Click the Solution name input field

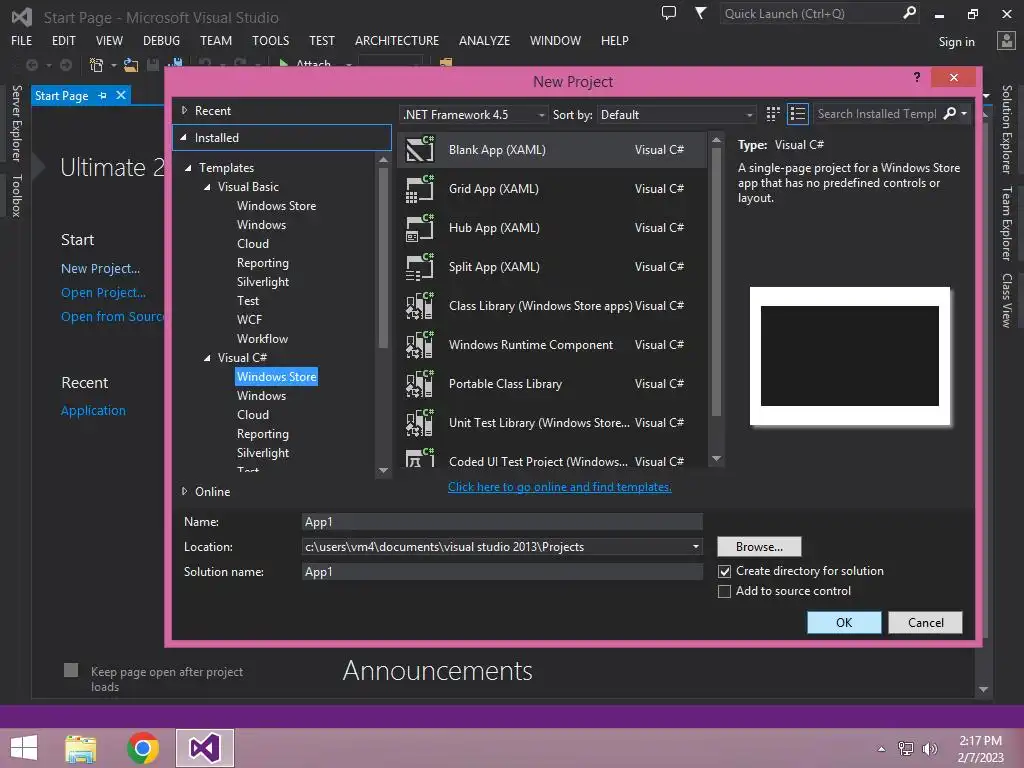[502, 571]
